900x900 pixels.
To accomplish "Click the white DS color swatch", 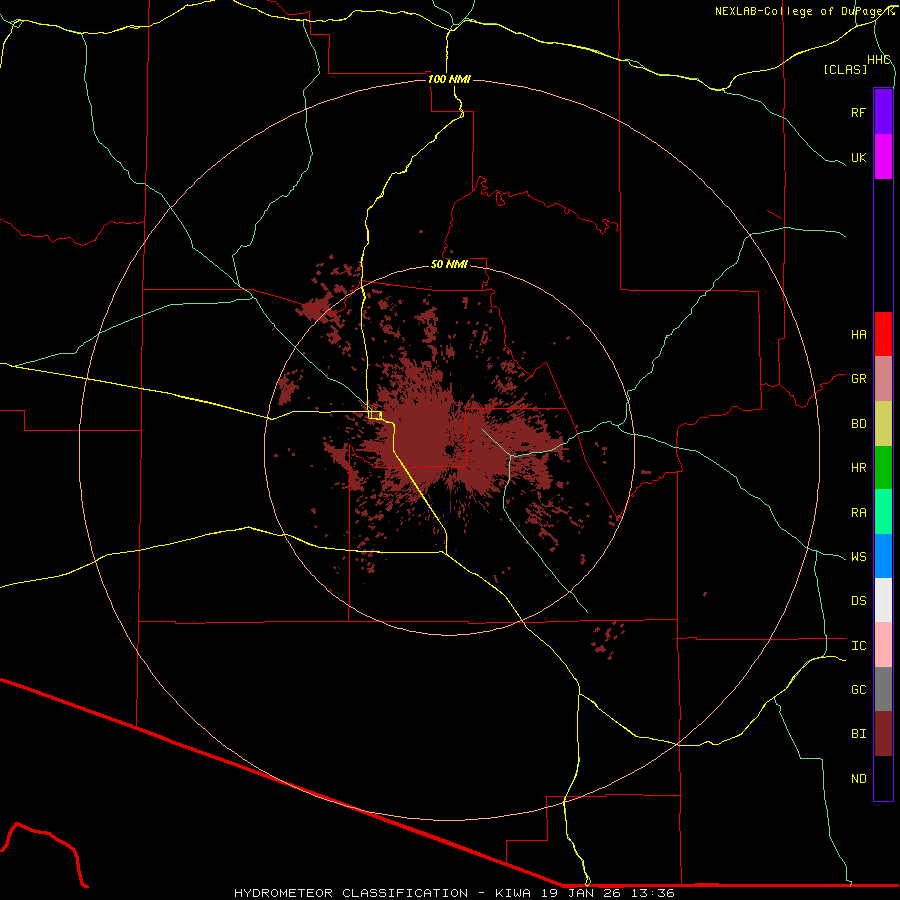I will [x=883, y=600].
